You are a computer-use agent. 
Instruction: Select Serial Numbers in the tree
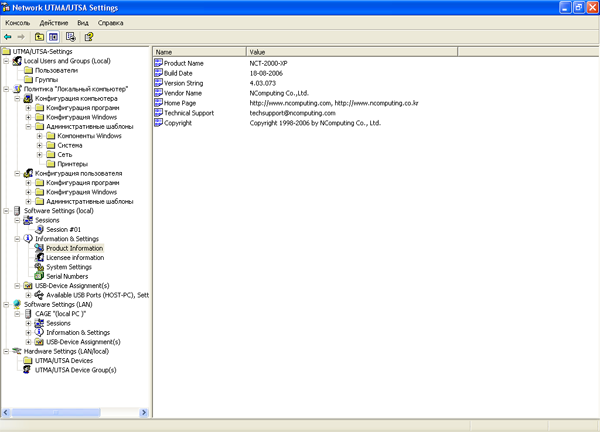coord(67,276)
